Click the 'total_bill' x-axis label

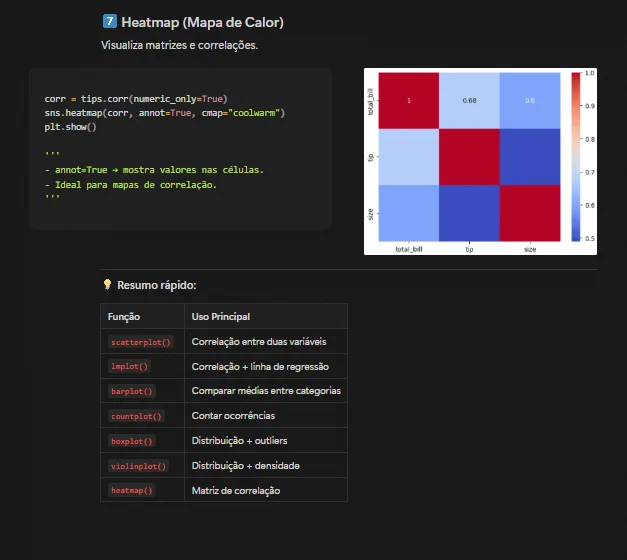pyautogui.click(x=409, y=249)
